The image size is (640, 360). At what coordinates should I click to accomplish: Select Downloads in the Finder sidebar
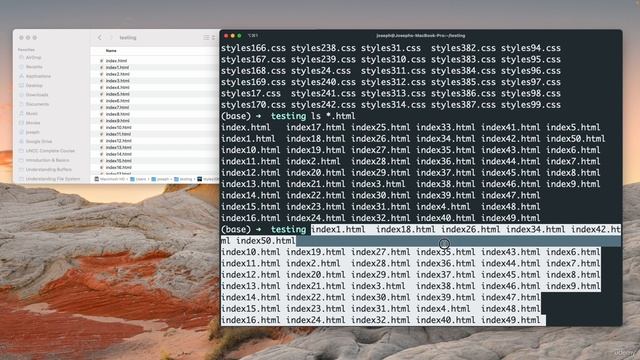(x=37, y=95)
